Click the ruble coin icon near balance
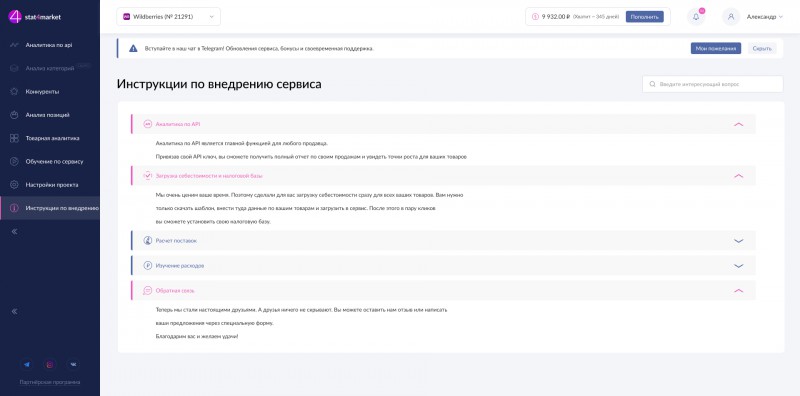The width and height of the screenshot is (800, 396). pos(535,17)
